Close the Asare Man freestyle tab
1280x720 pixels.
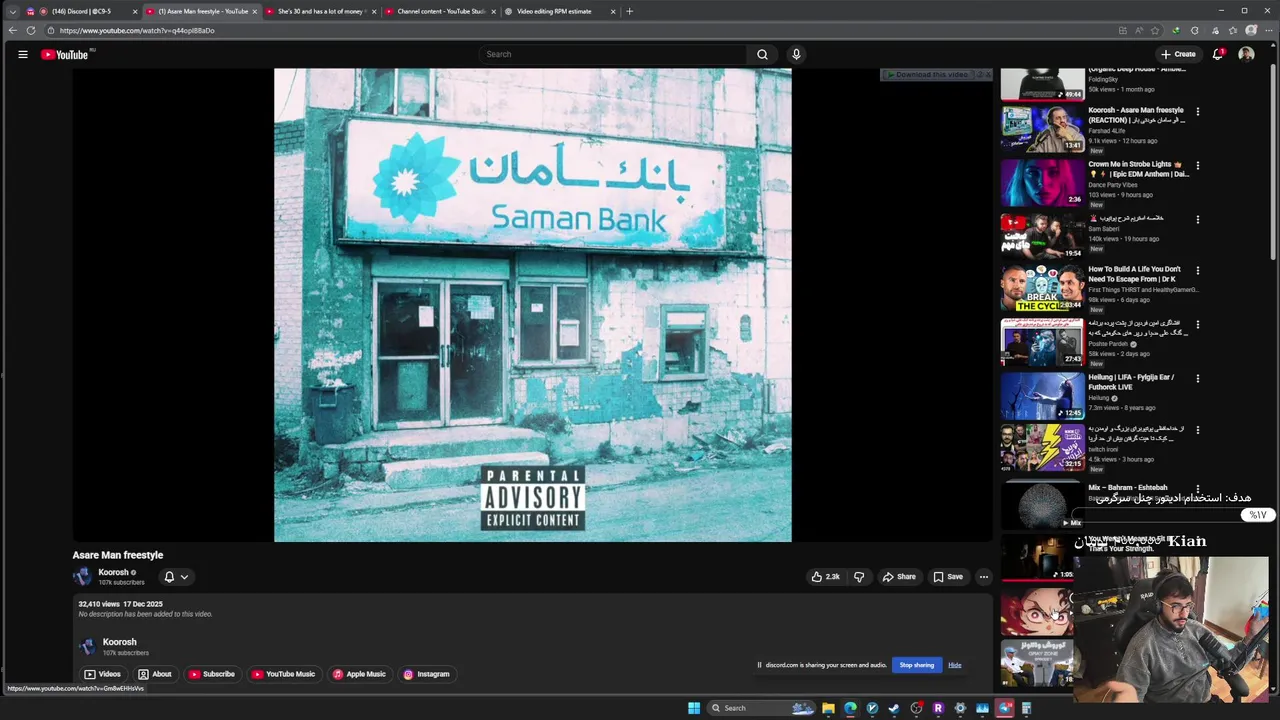[x=254, y=11]
